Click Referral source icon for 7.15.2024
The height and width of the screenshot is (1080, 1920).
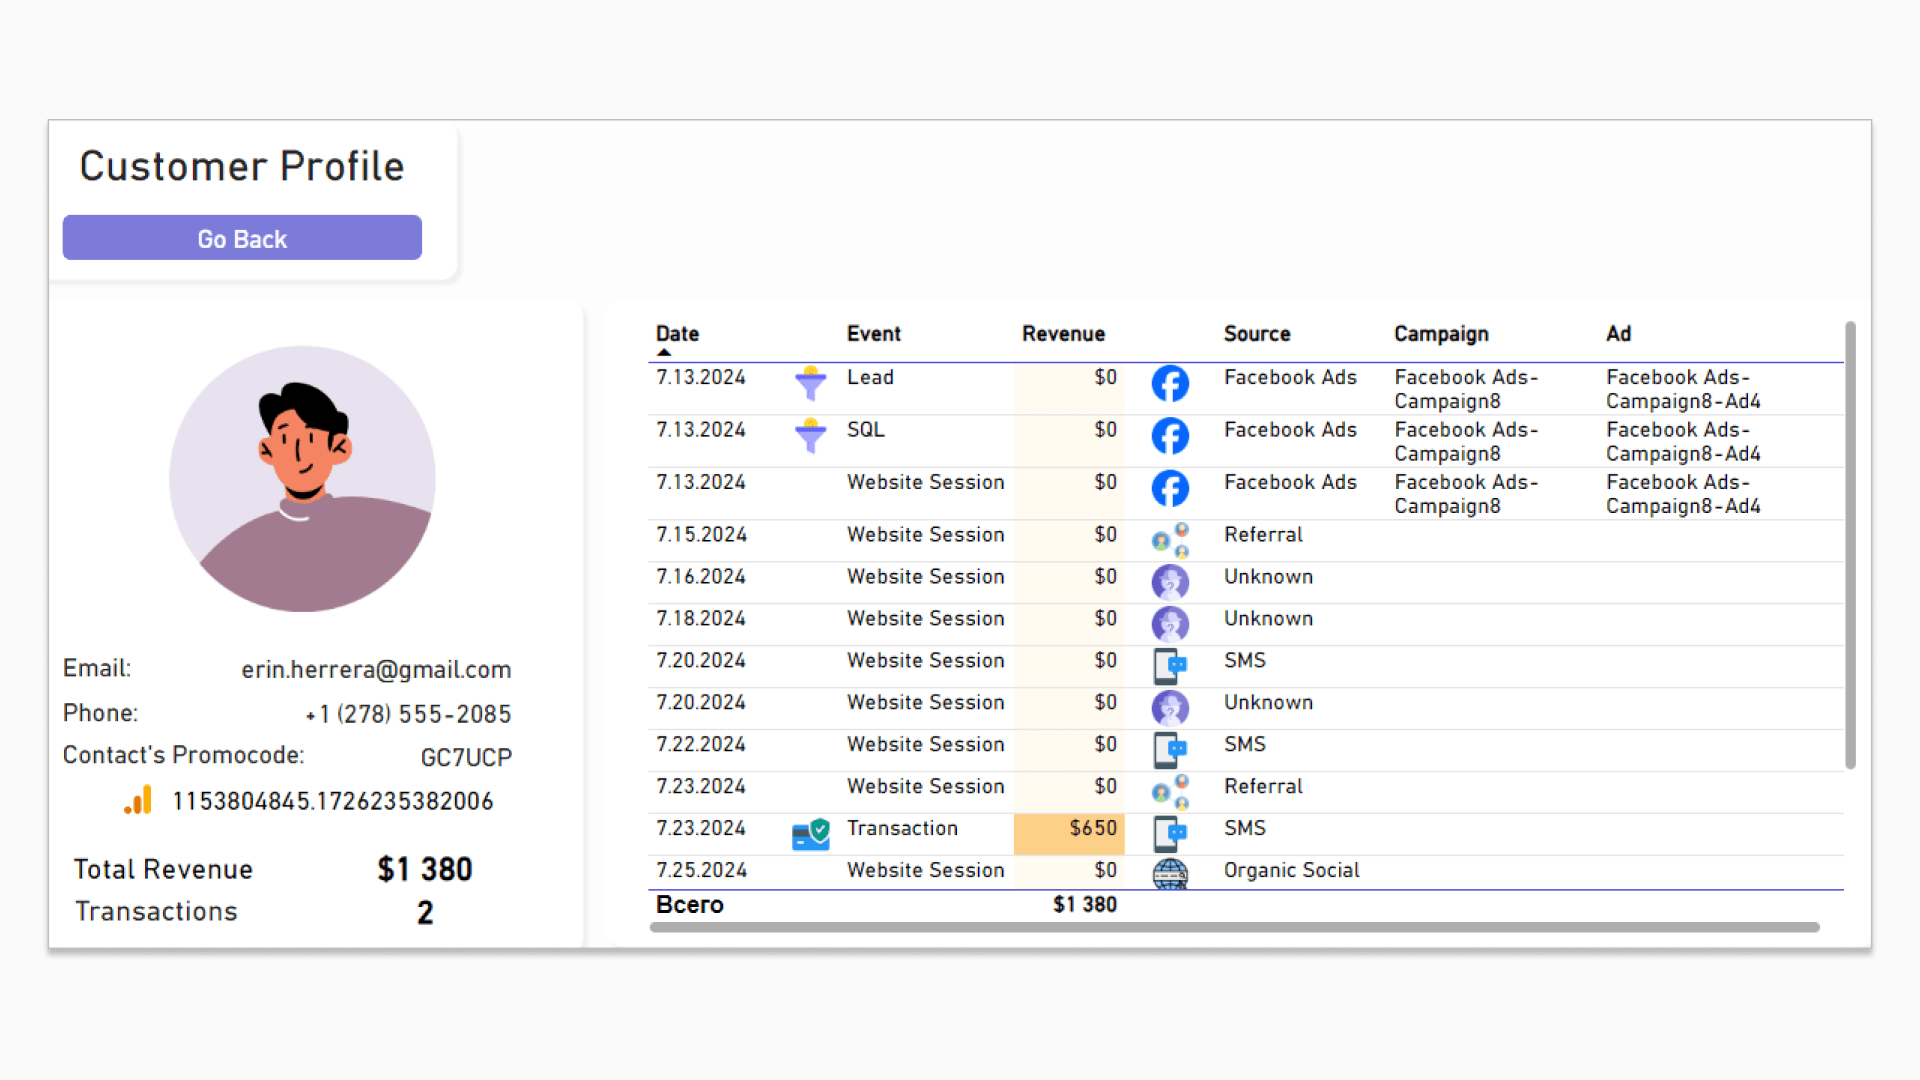(1169, 540)
